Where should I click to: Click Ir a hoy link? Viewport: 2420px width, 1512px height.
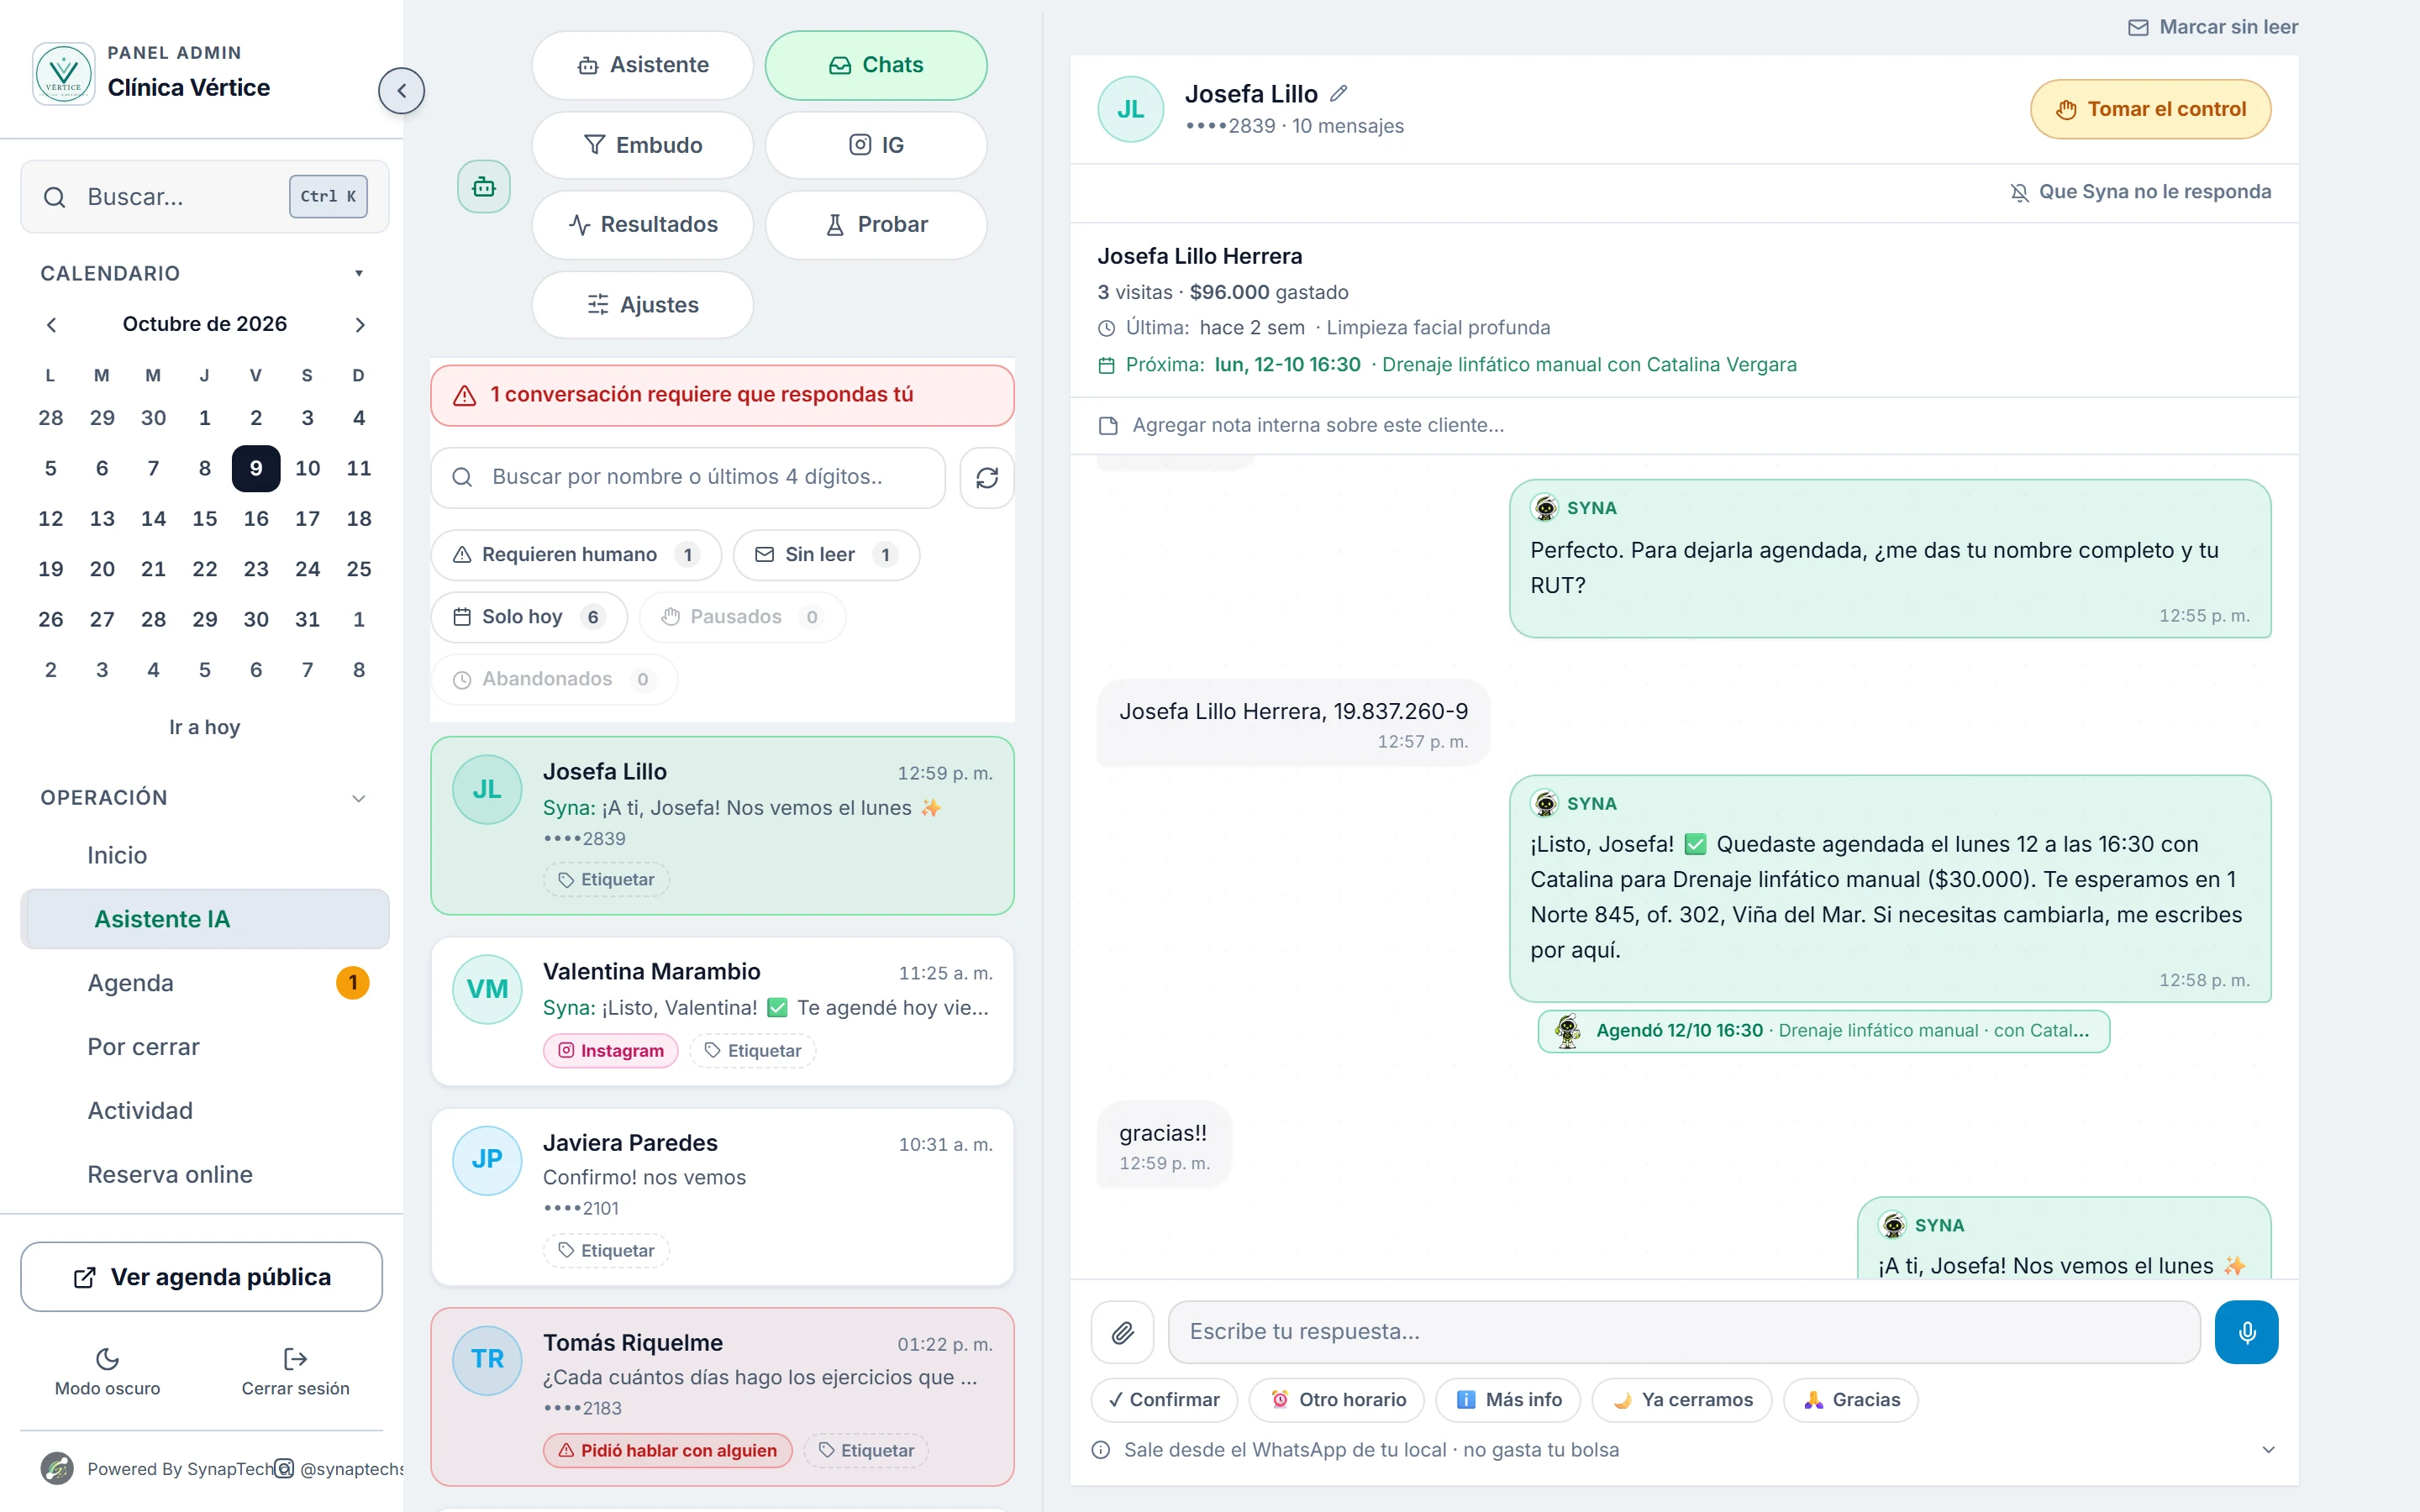(x=205, y=727)
